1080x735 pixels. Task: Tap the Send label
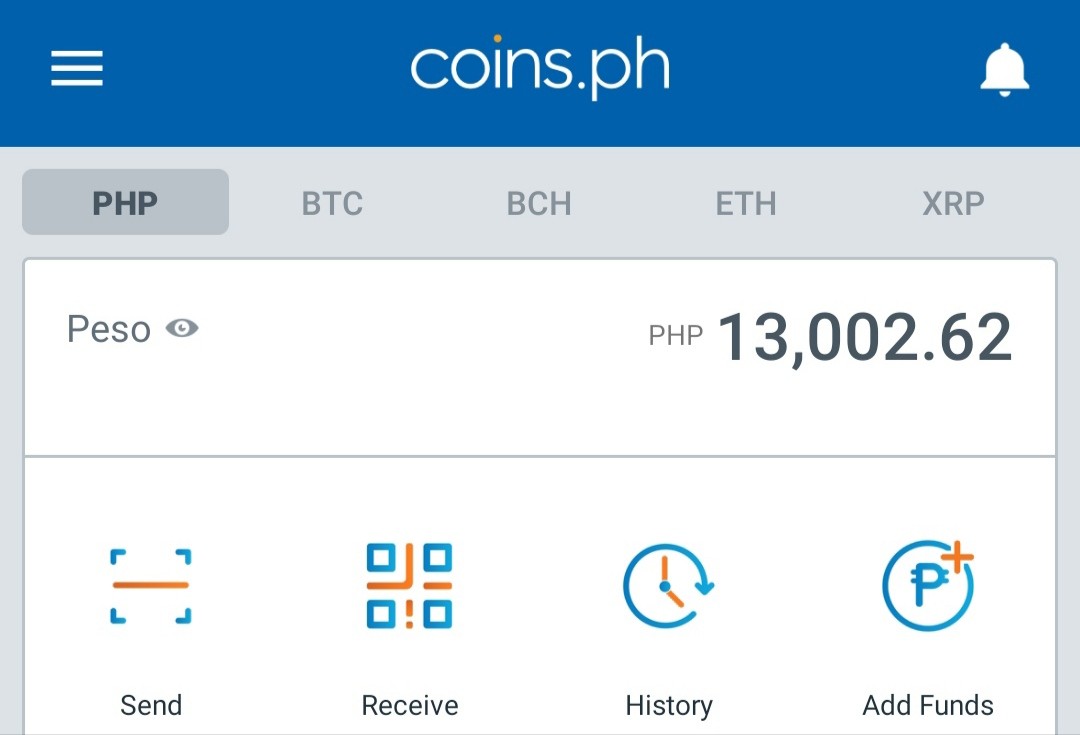coord(151,705)
